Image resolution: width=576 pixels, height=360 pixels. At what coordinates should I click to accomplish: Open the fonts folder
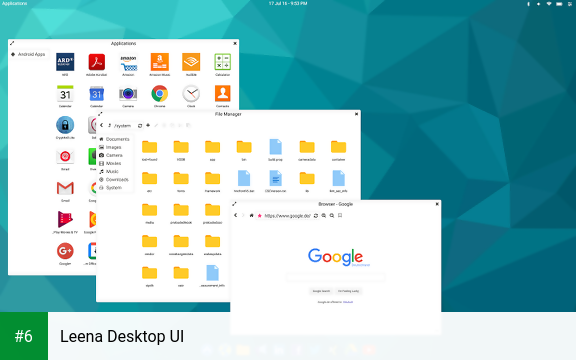[181, 179]
